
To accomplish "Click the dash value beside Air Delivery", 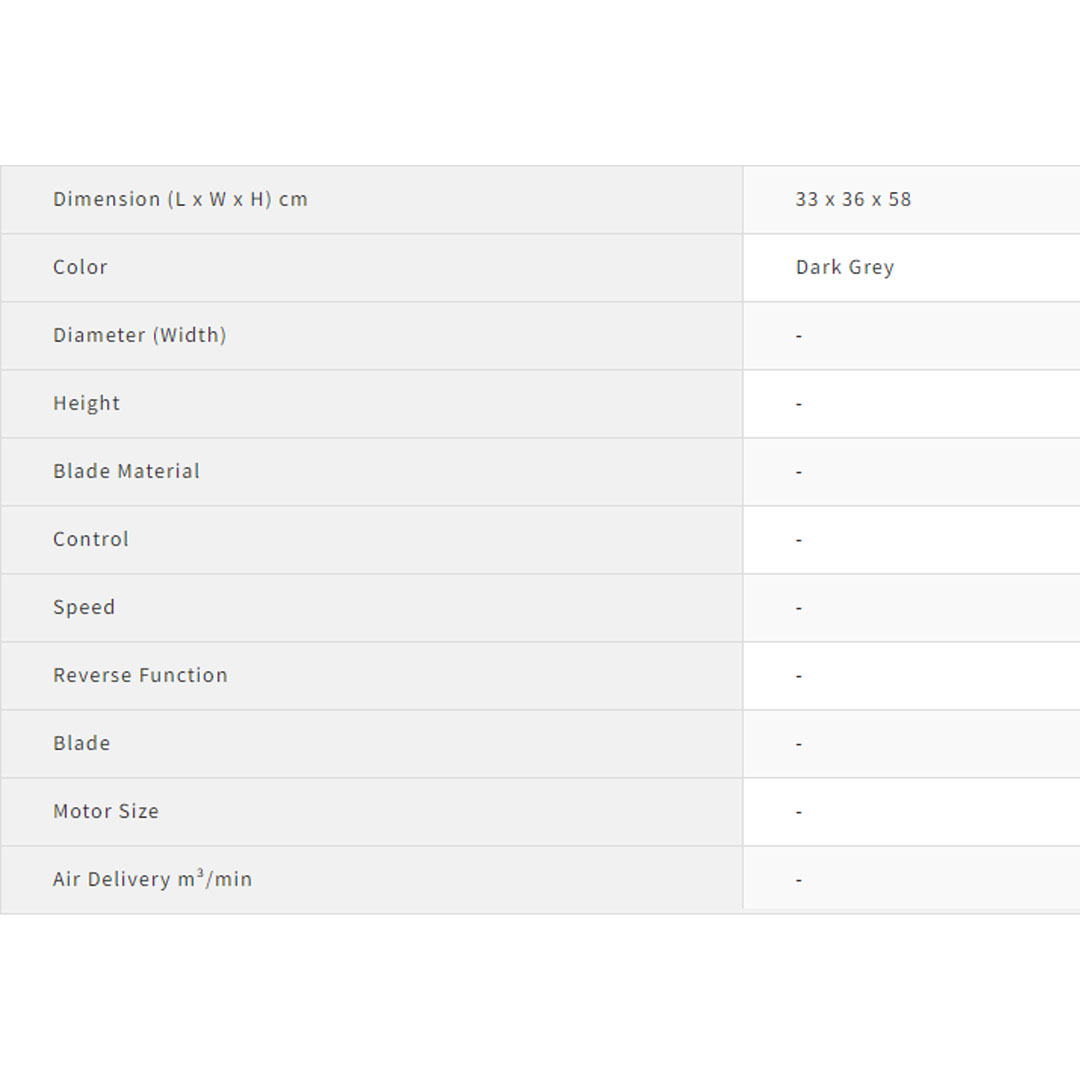I will click(x=799, y=880).
